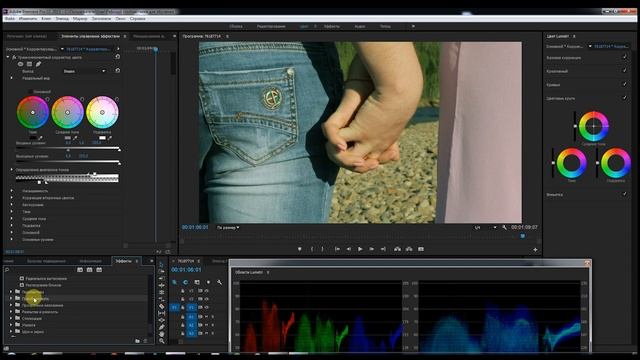Open timeline display settings wrench
The height and width of the screenshot is (360, 640).
click(x=220, y=282)
